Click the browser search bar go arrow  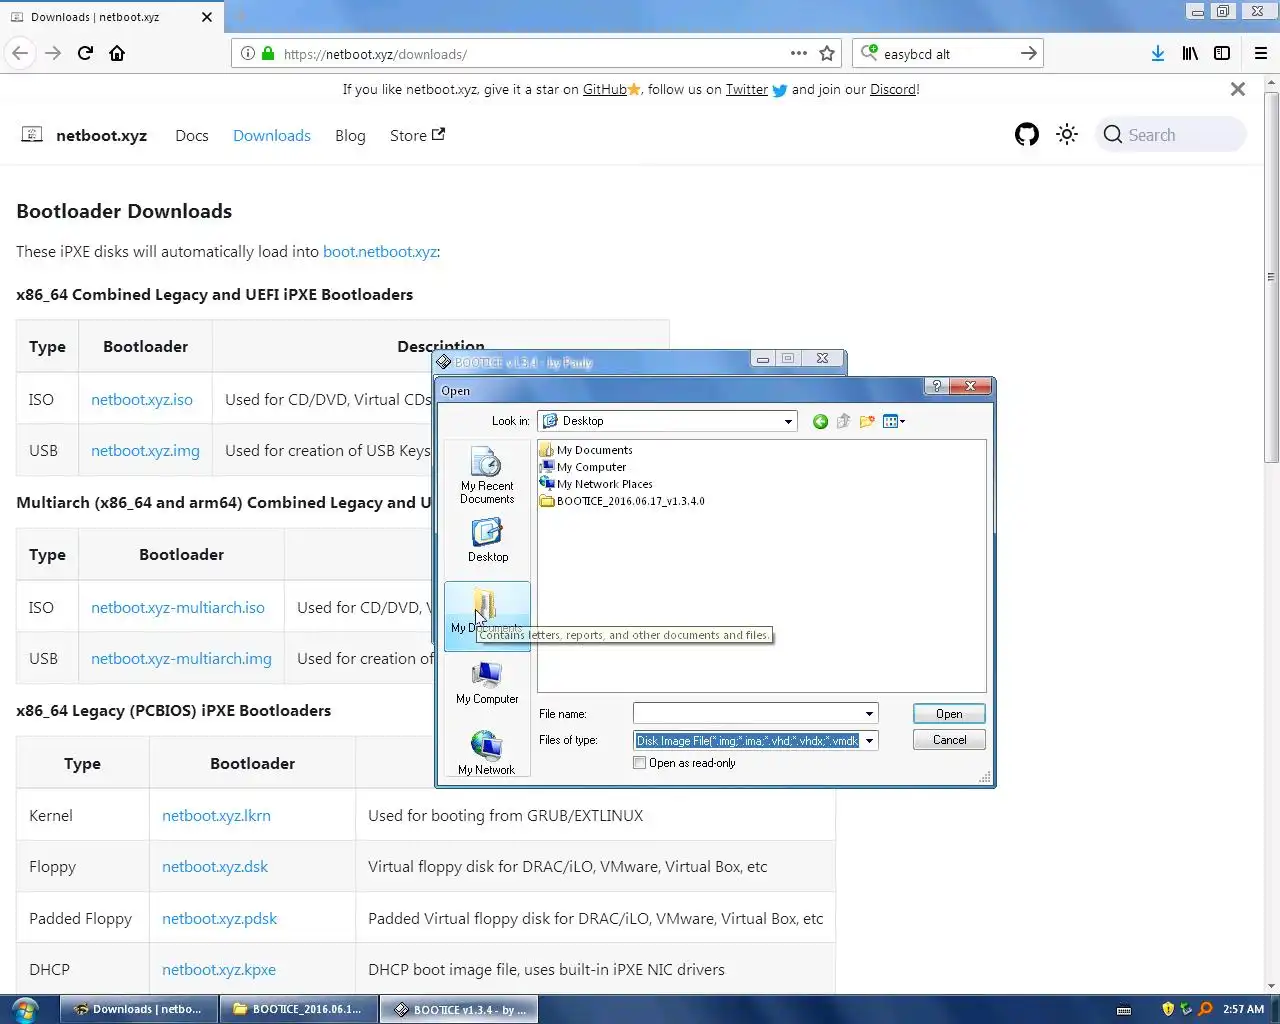click(1028, 53)
